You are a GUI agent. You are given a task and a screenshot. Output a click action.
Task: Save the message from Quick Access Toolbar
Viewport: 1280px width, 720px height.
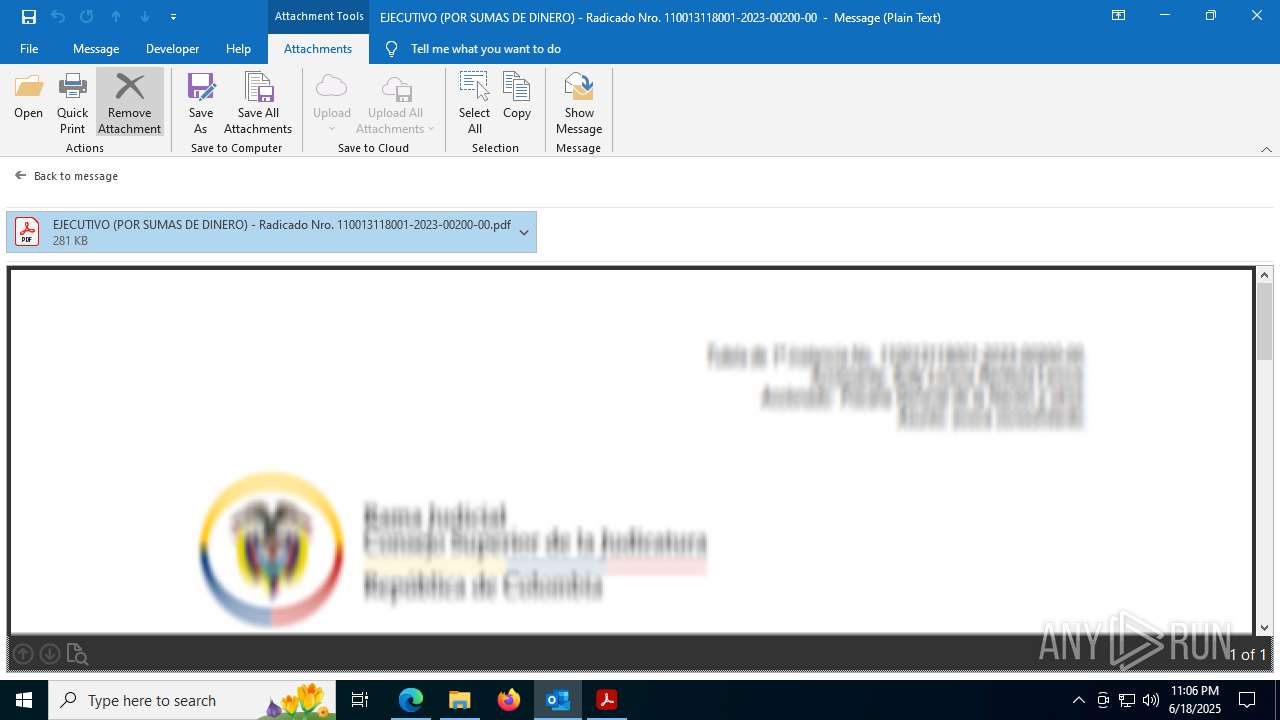(29, 17)
